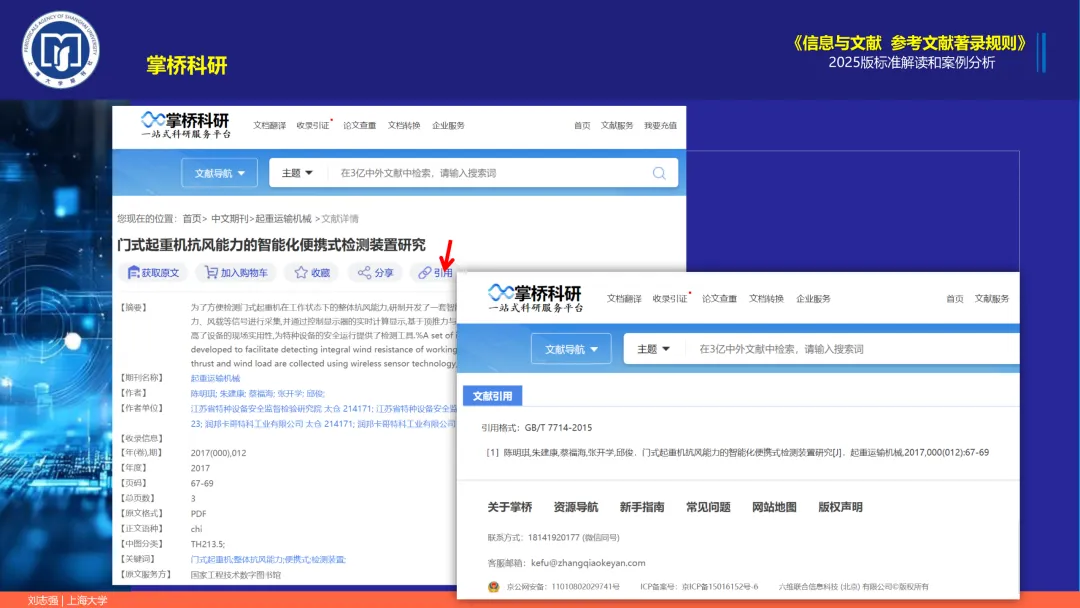
Task: Open 主题 dropdown in back window
Action: [x=297, y=173]
